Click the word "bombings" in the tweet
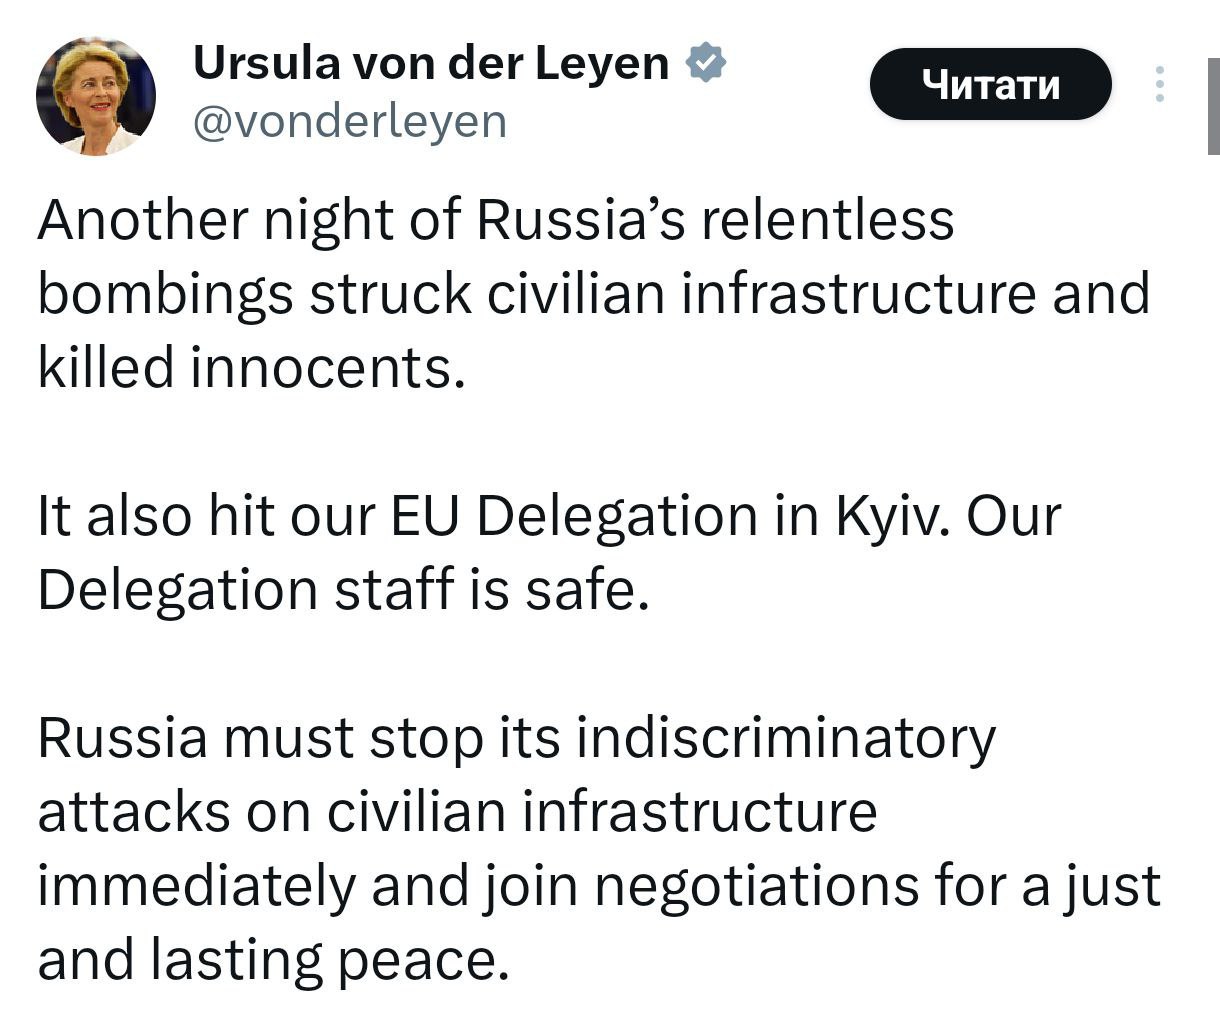This screenshot has height=1018, width=1220. (166, 295)
